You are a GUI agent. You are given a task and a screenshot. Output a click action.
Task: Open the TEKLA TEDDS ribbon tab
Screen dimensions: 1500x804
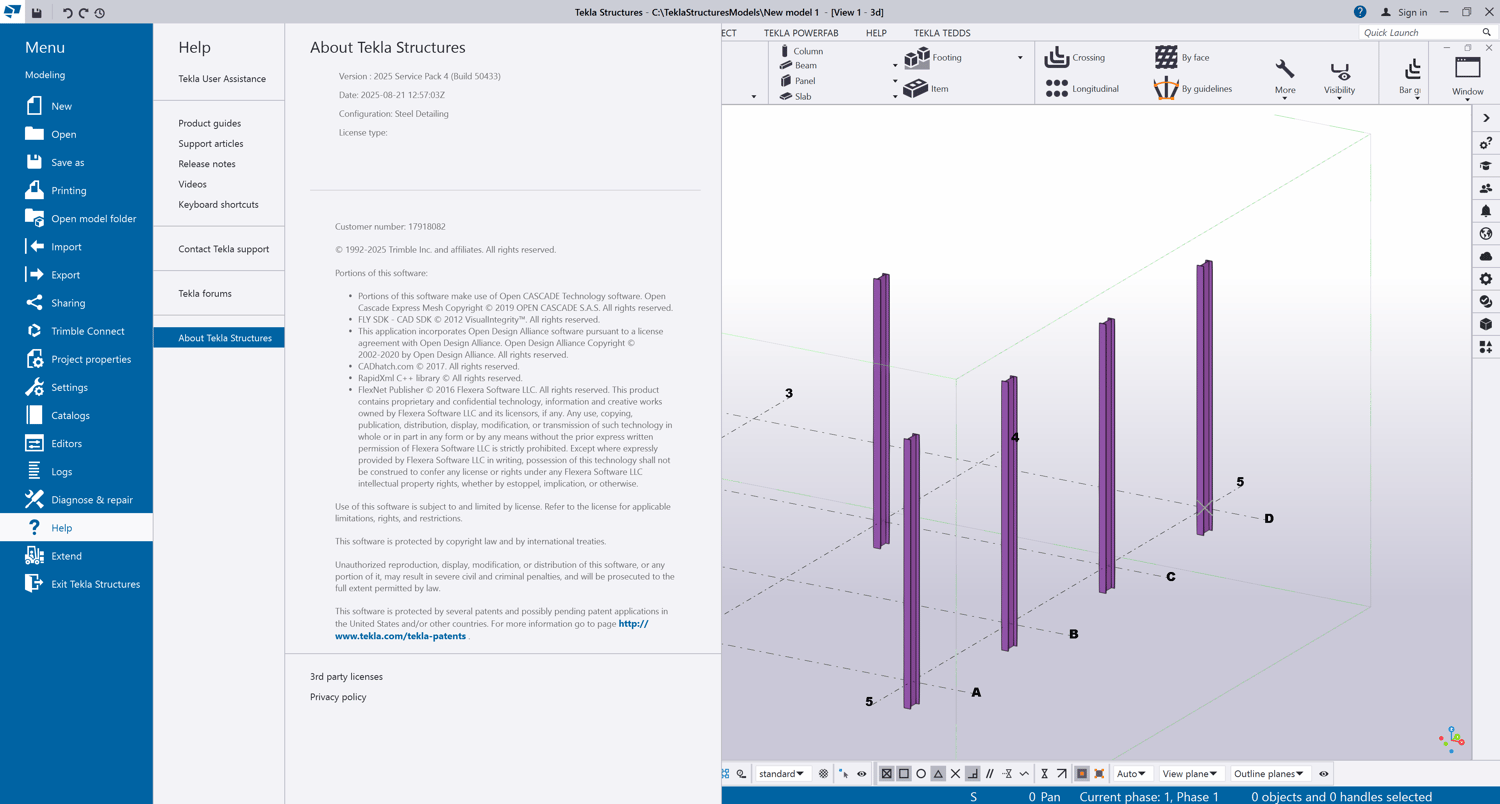point(942,33)
